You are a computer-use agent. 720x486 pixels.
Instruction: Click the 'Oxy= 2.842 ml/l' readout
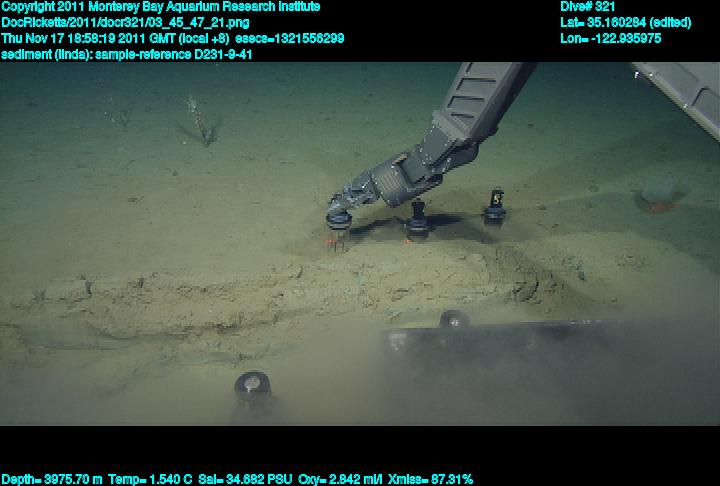point(340,480)
